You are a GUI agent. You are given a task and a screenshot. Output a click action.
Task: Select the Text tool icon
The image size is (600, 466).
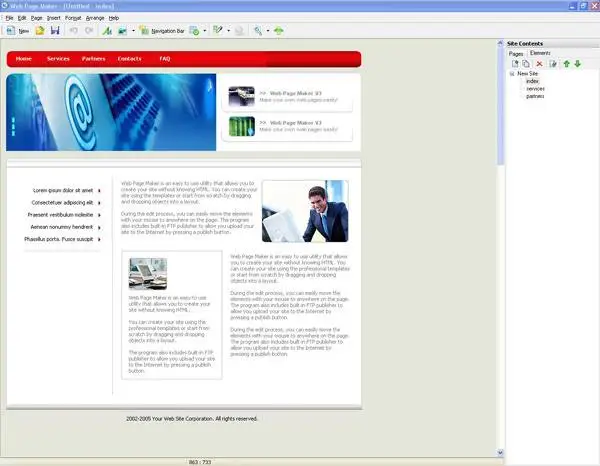pyautogui.click(x=107, y=31)
